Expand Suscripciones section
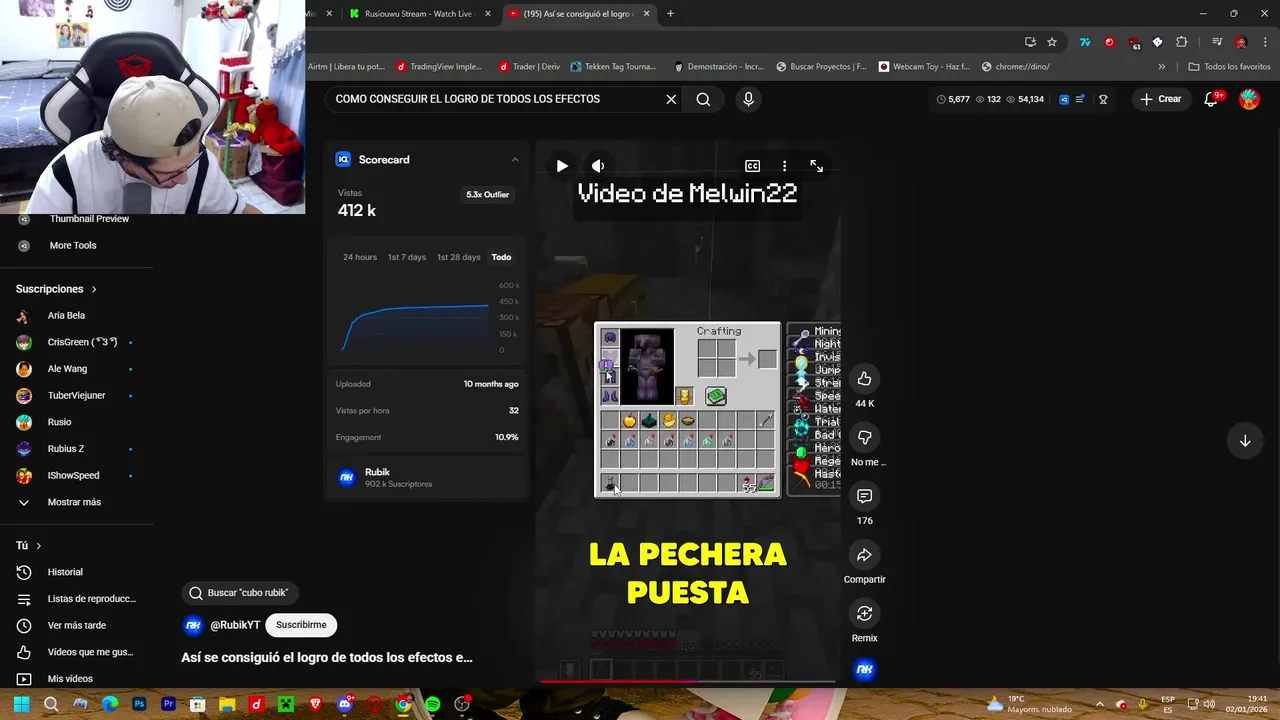1280x720 pixels. coord(56,289)
